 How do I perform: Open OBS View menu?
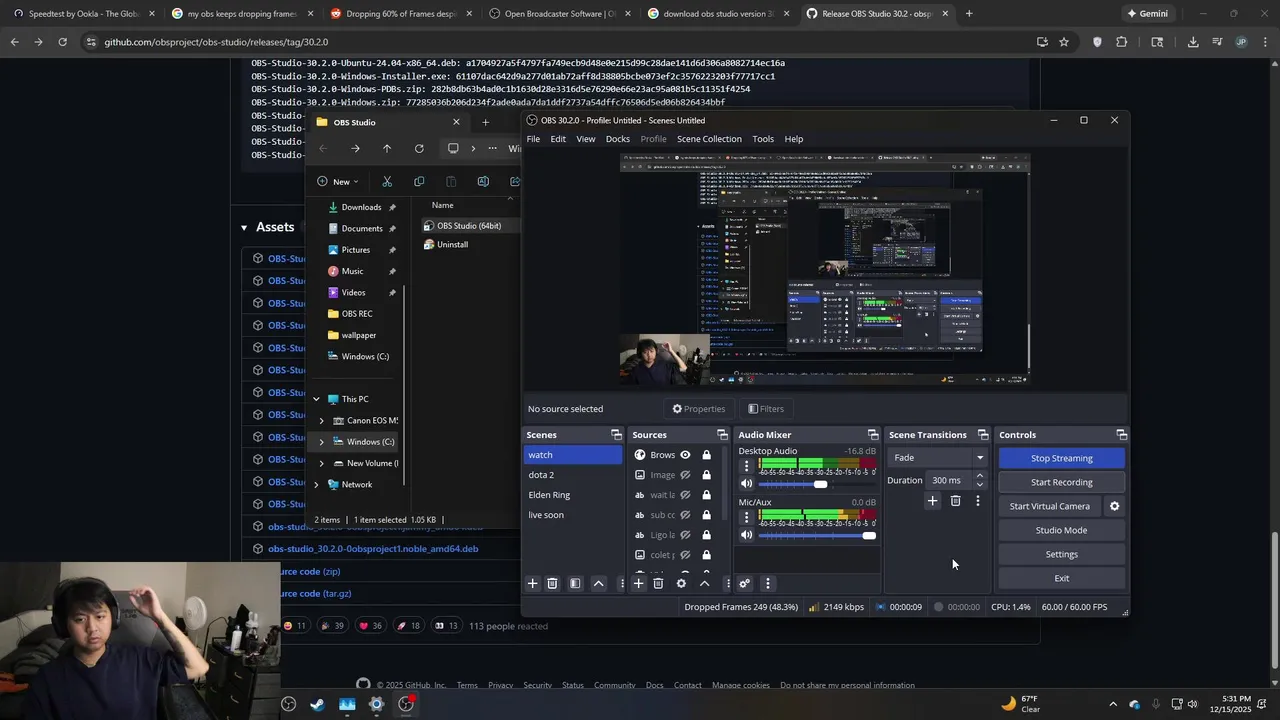586,139
